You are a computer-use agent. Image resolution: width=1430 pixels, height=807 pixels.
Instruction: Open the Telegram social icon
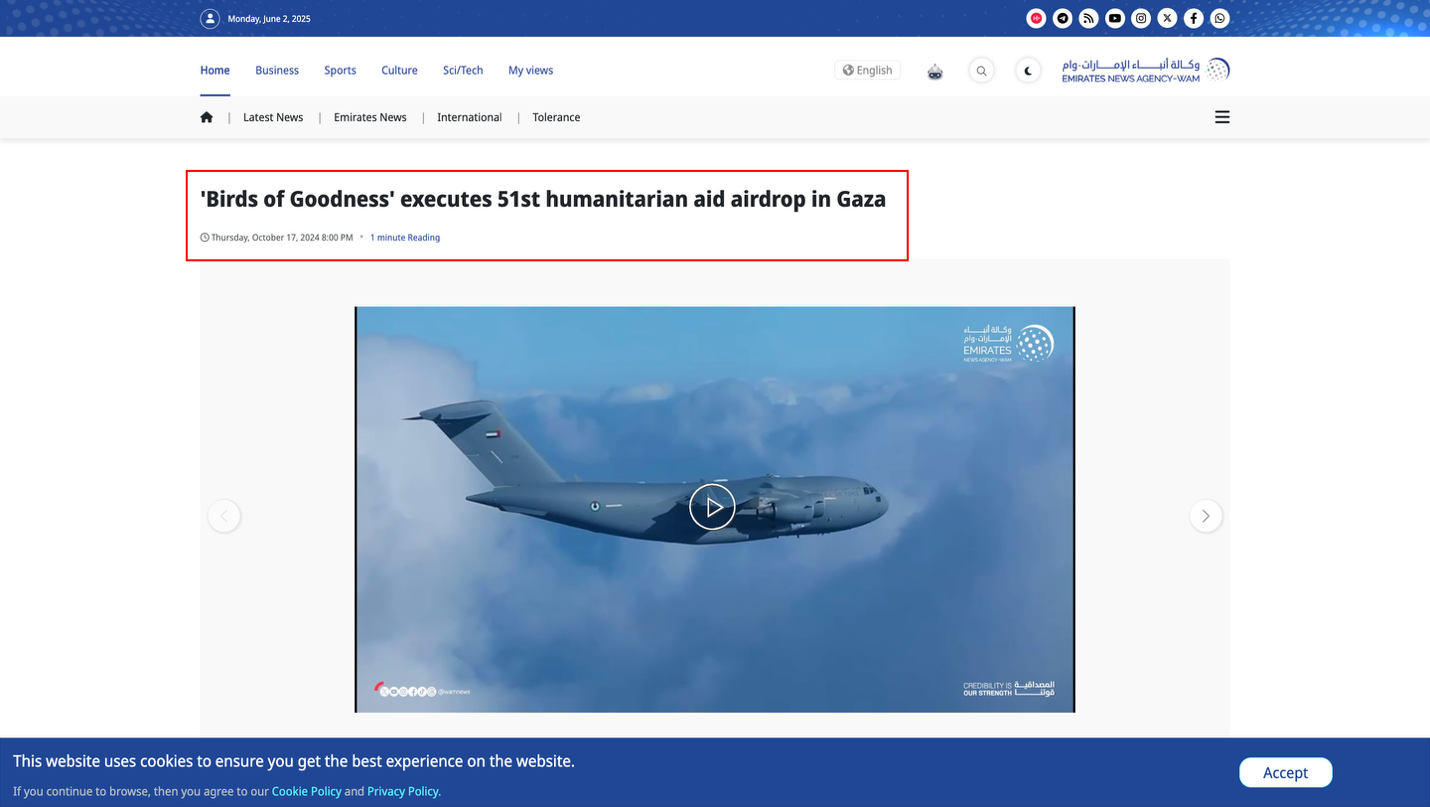pos(1063,18)
